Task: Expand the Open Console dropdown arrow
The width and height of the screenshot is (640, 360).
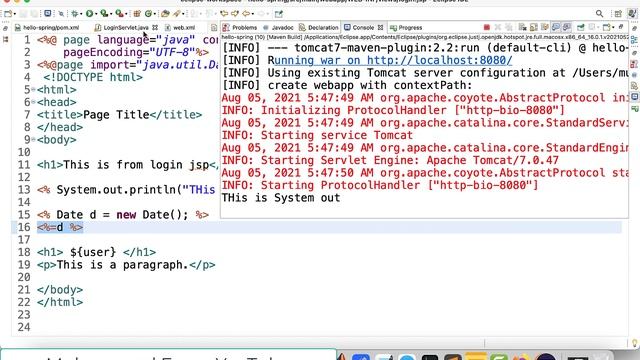Action: point(613,27)
